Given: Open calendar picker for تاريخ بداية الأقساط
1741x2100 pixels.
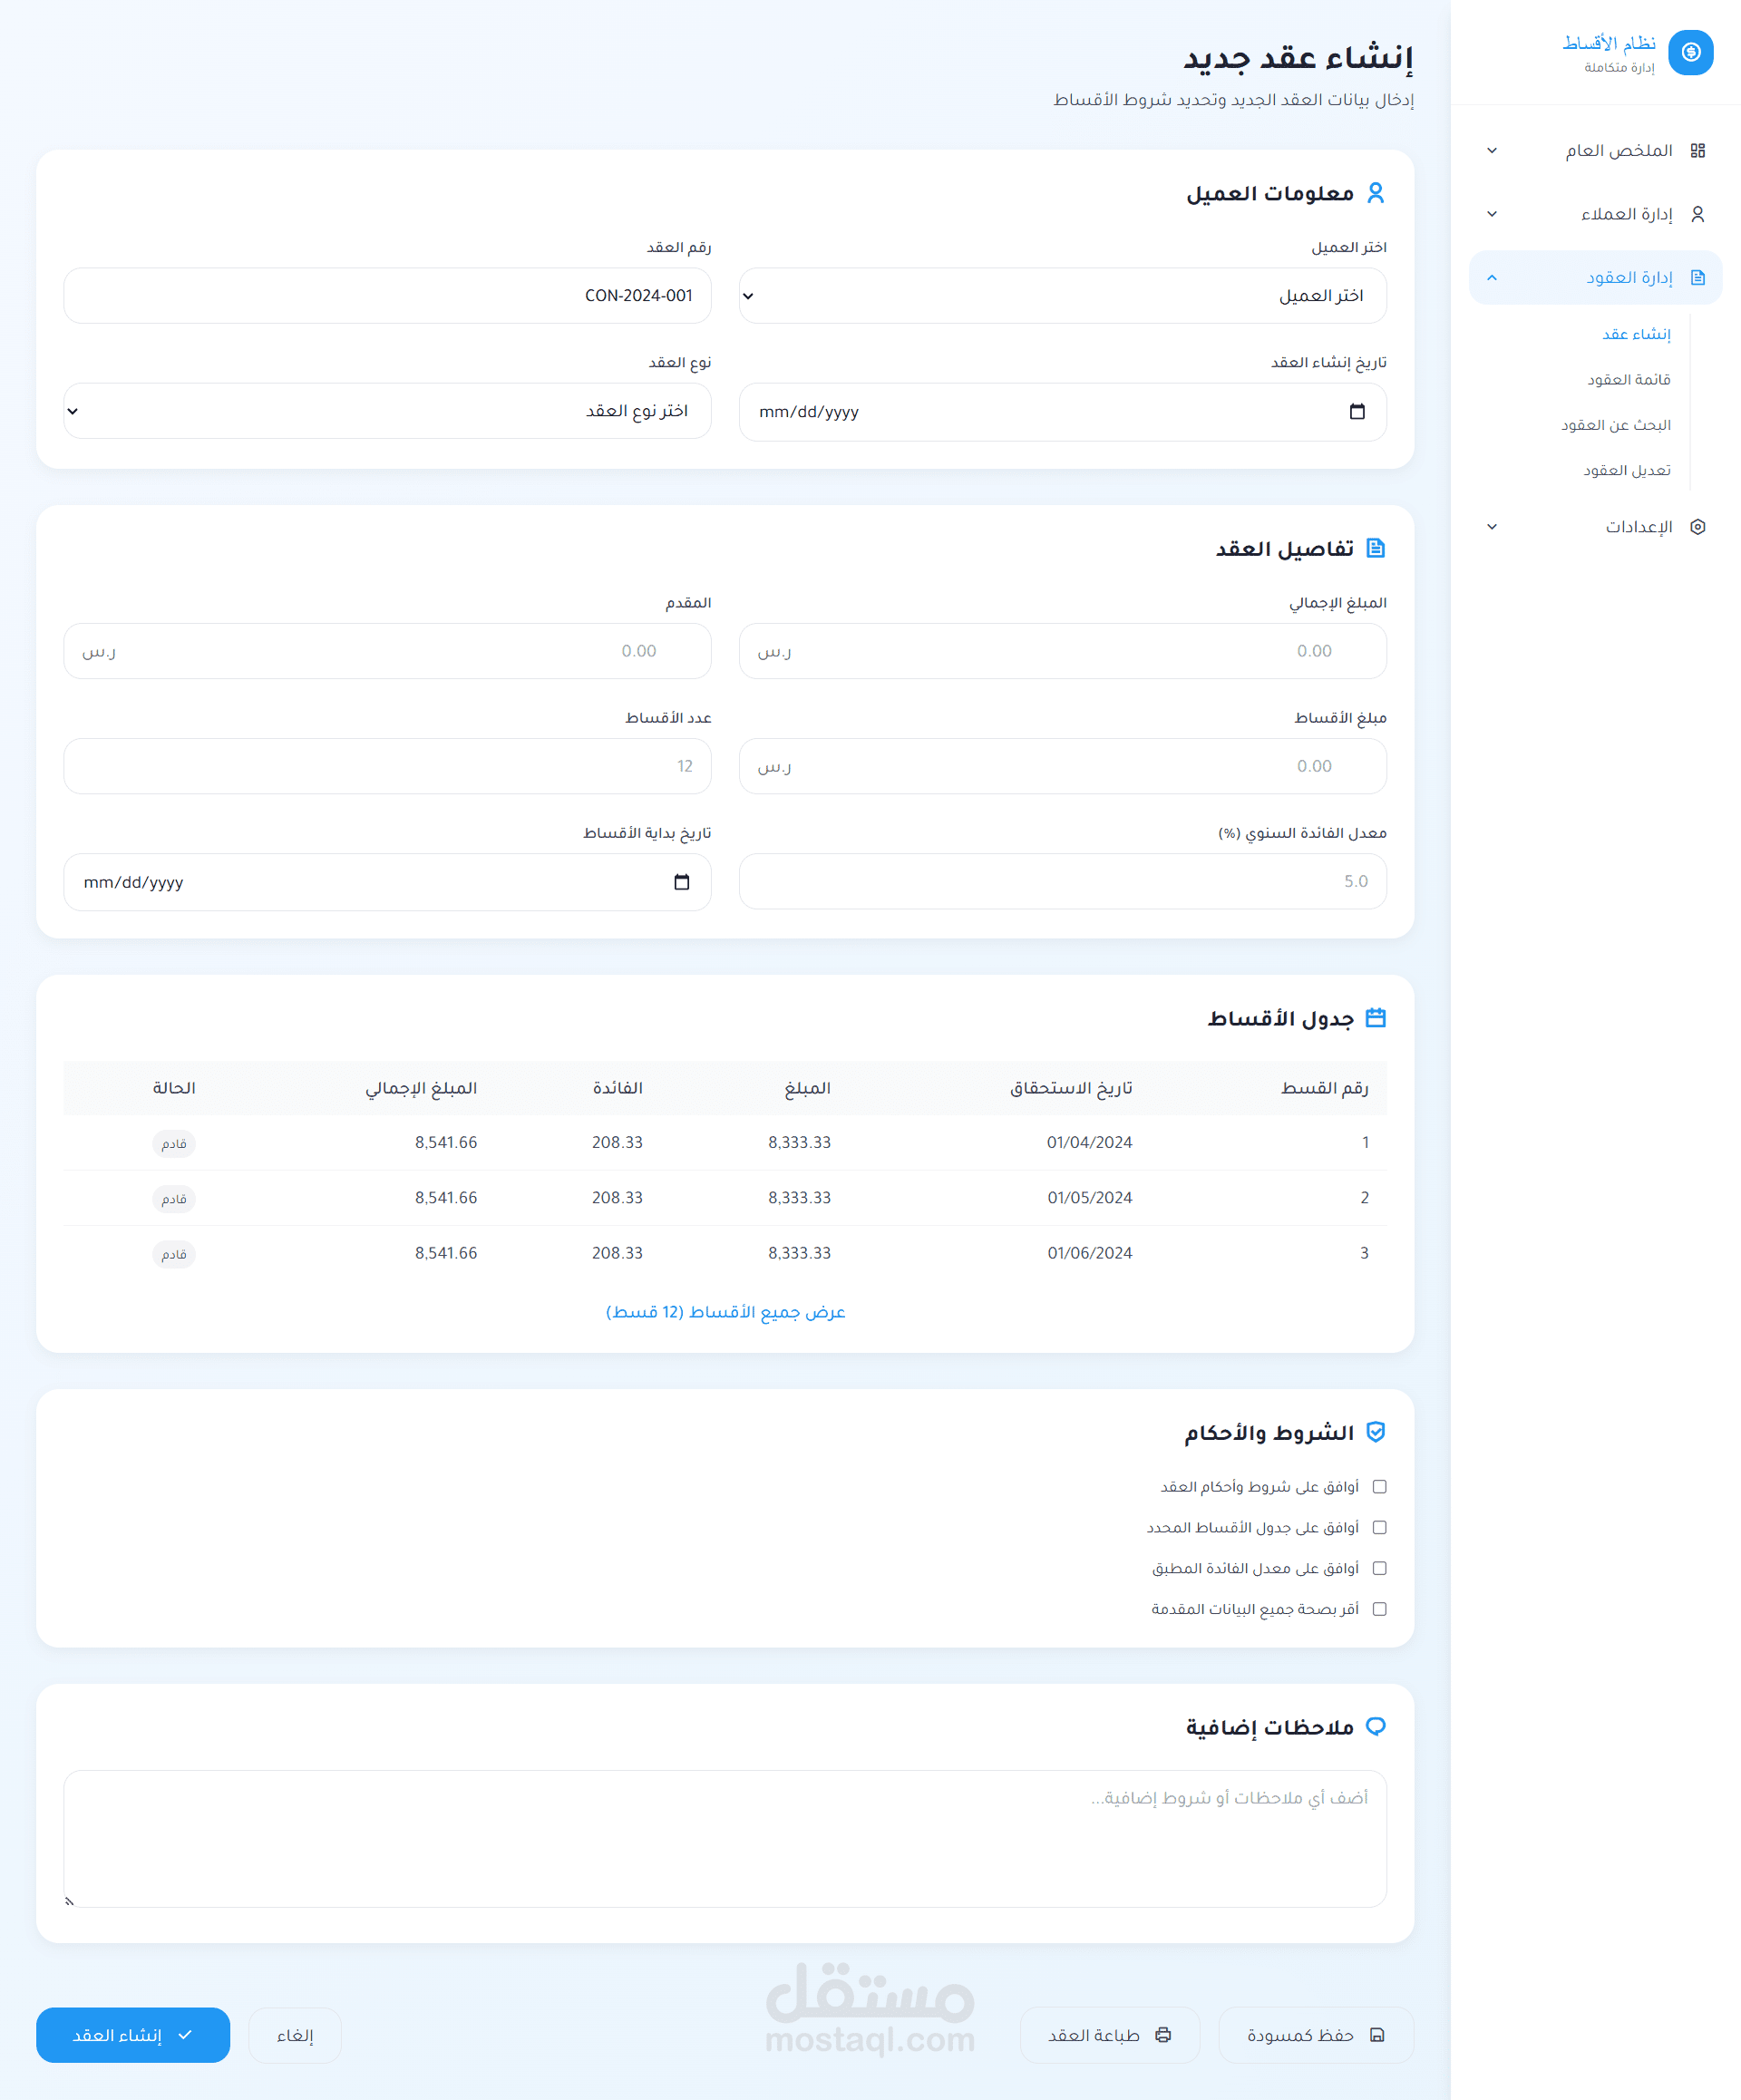Looking at the screenshot, I should [x=681, y=882].
